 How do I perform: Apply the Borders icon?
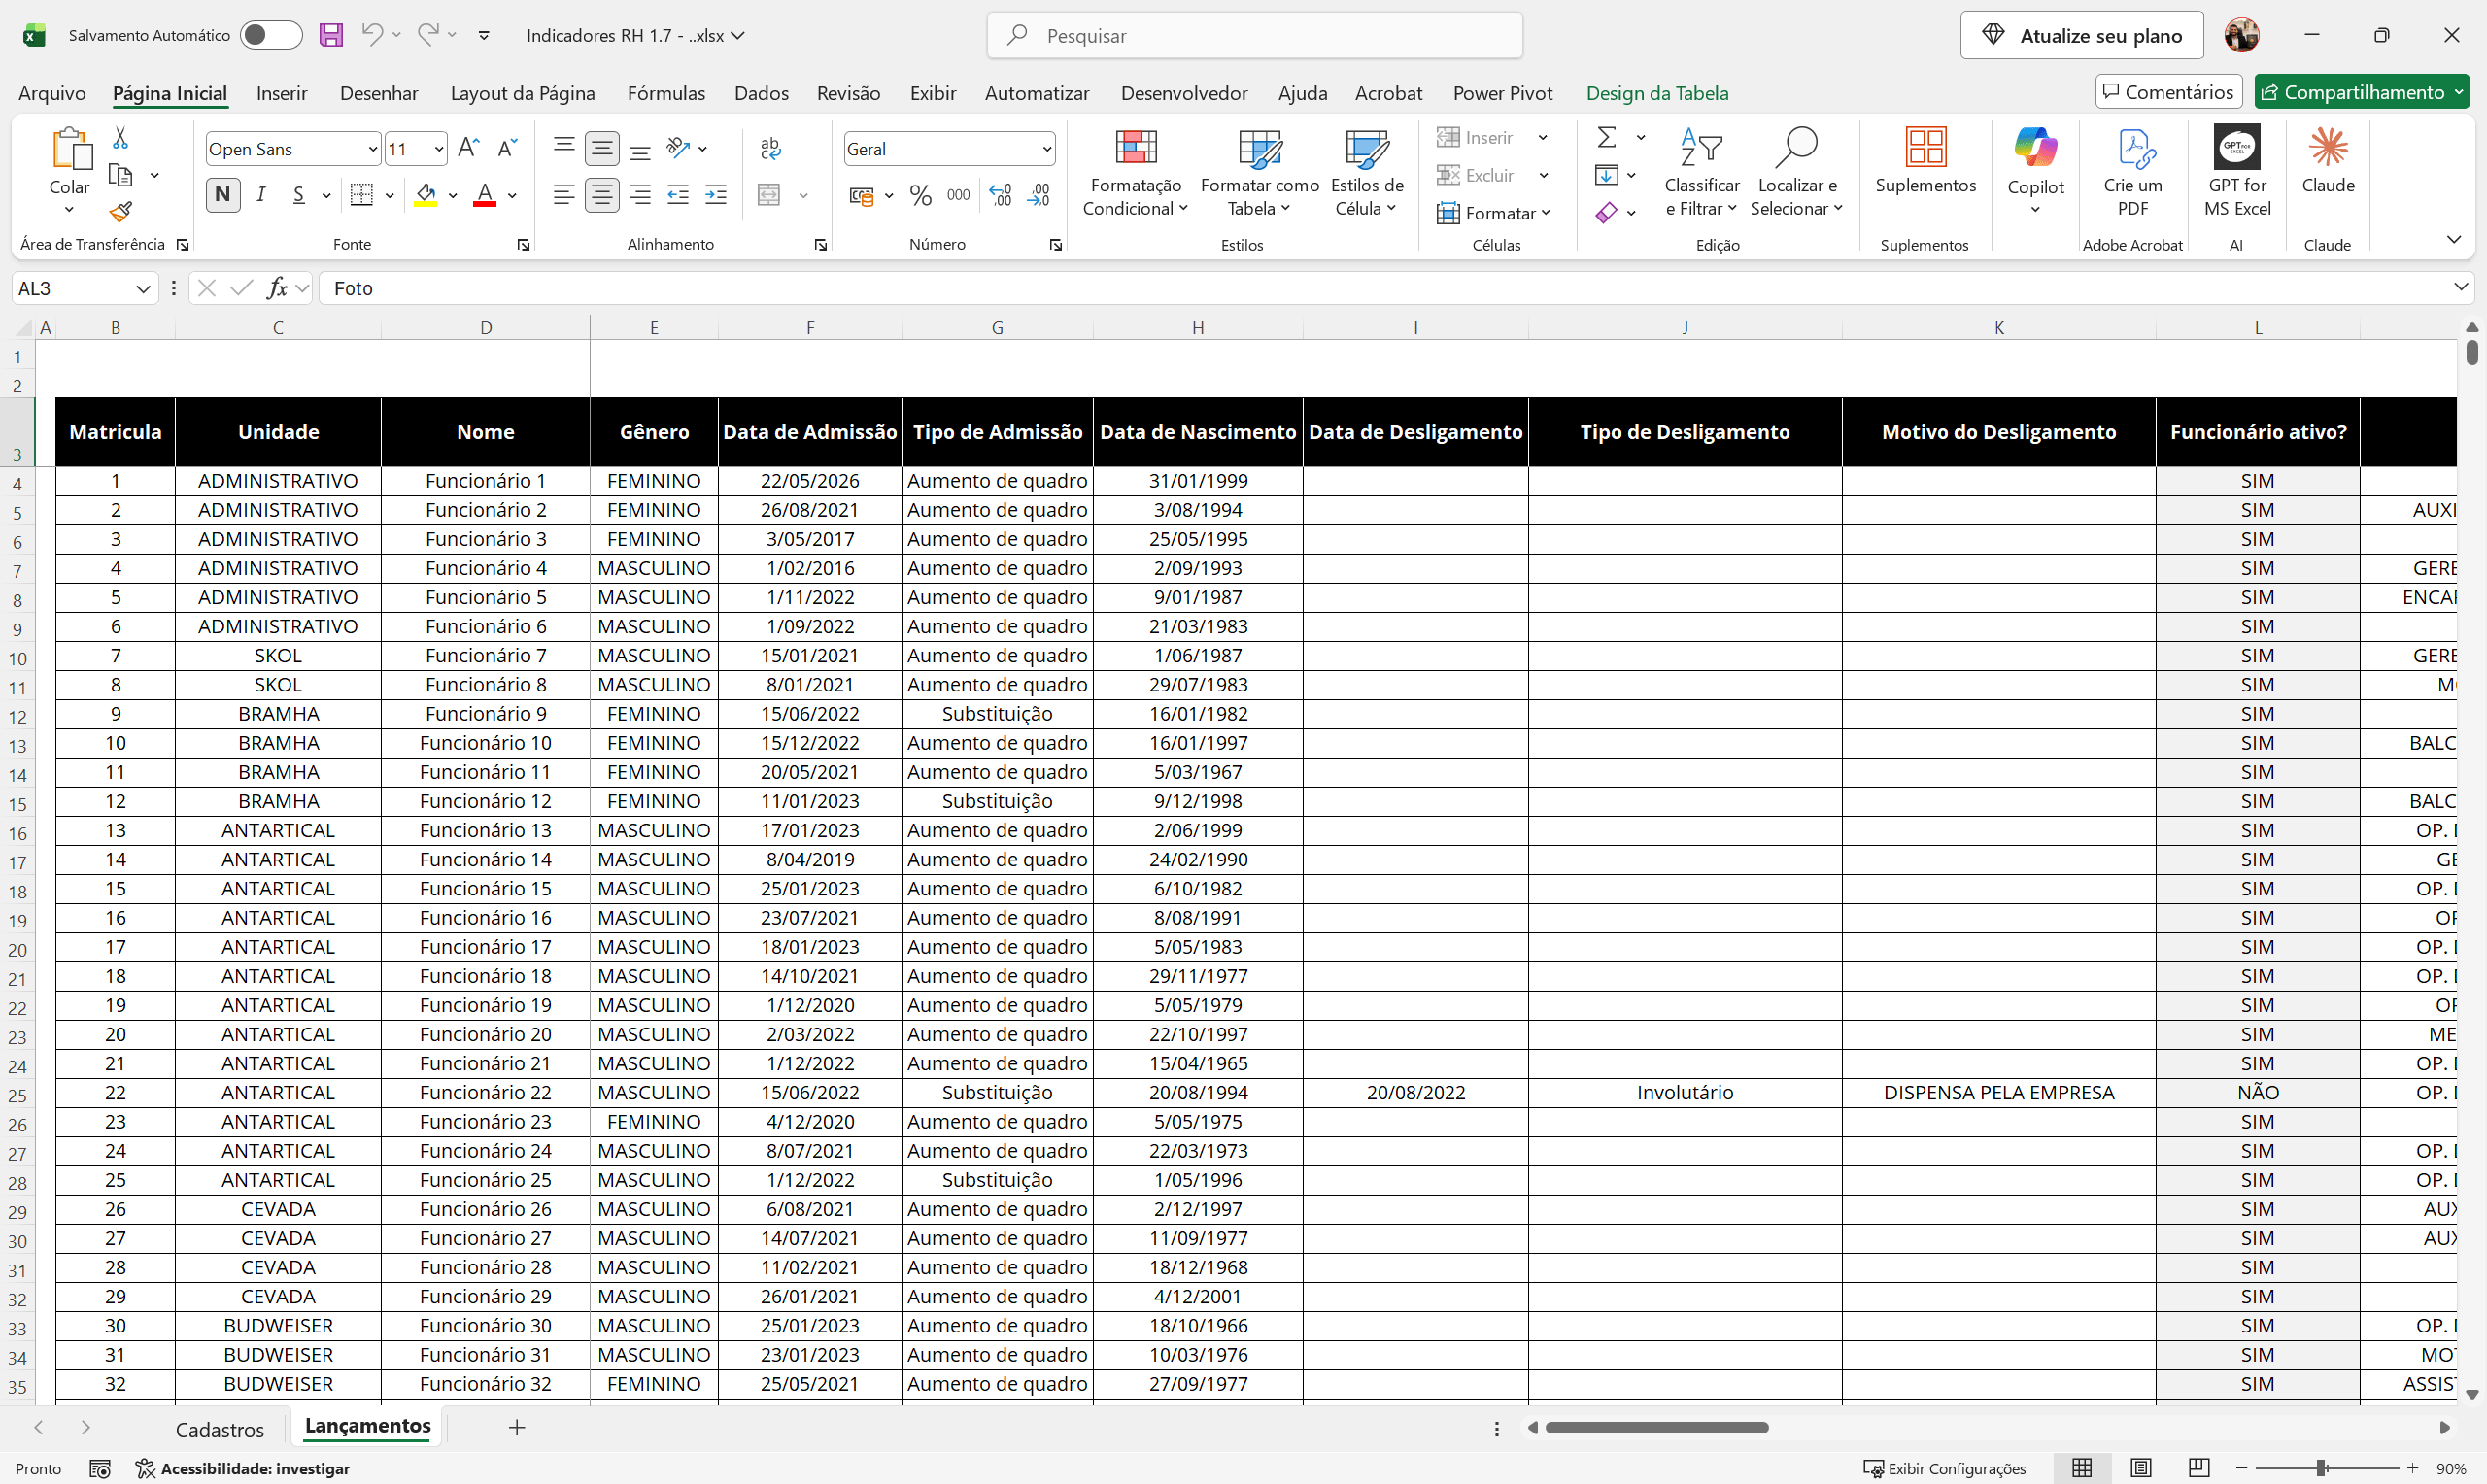point(362,195)
